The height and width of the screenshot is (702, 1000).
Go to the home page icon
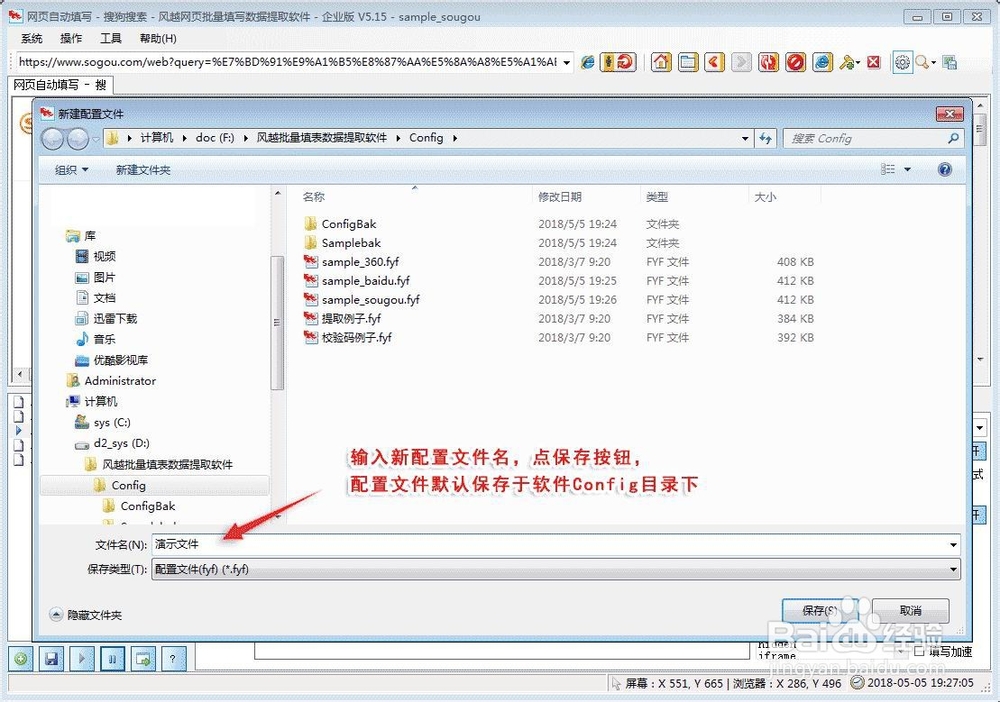[661, 62]
